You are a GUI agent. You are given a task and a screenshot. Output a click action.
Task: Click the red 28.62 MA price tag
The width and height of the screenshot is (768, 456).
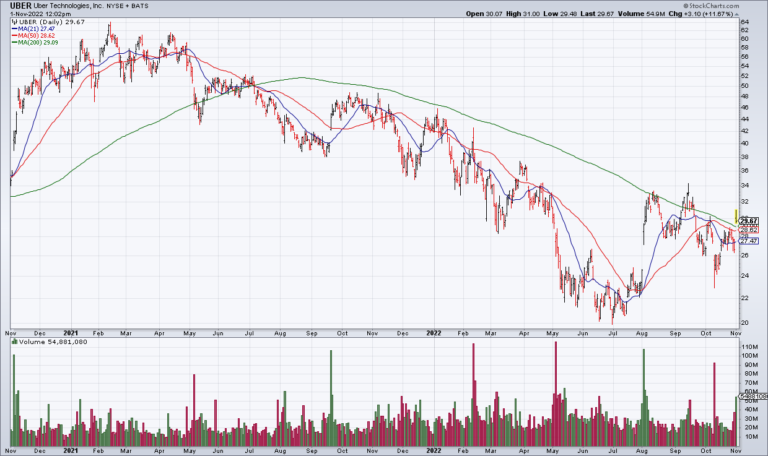[750, 229]
